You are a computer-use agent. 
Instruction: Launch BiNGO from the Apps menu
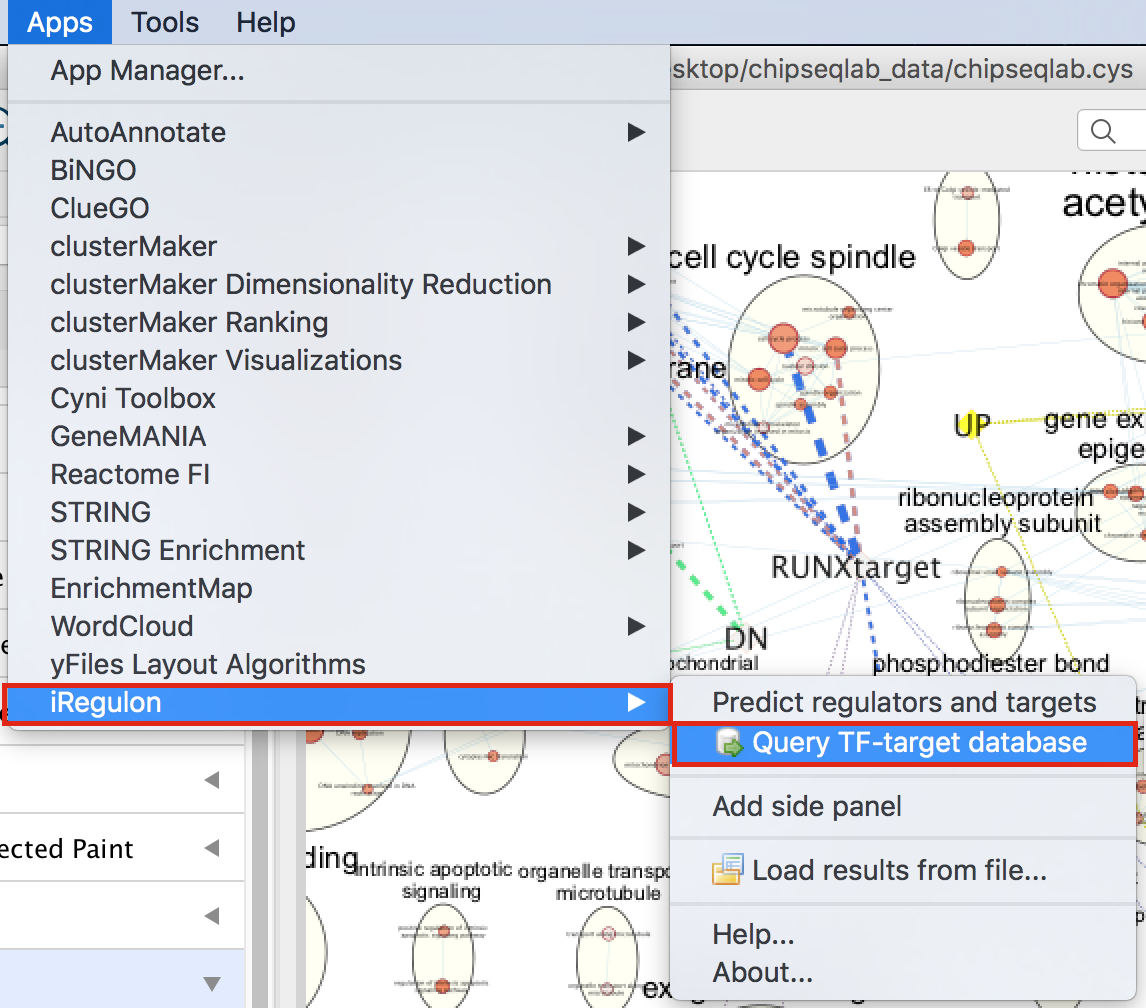pyautogui.click(x=93, y=170)
